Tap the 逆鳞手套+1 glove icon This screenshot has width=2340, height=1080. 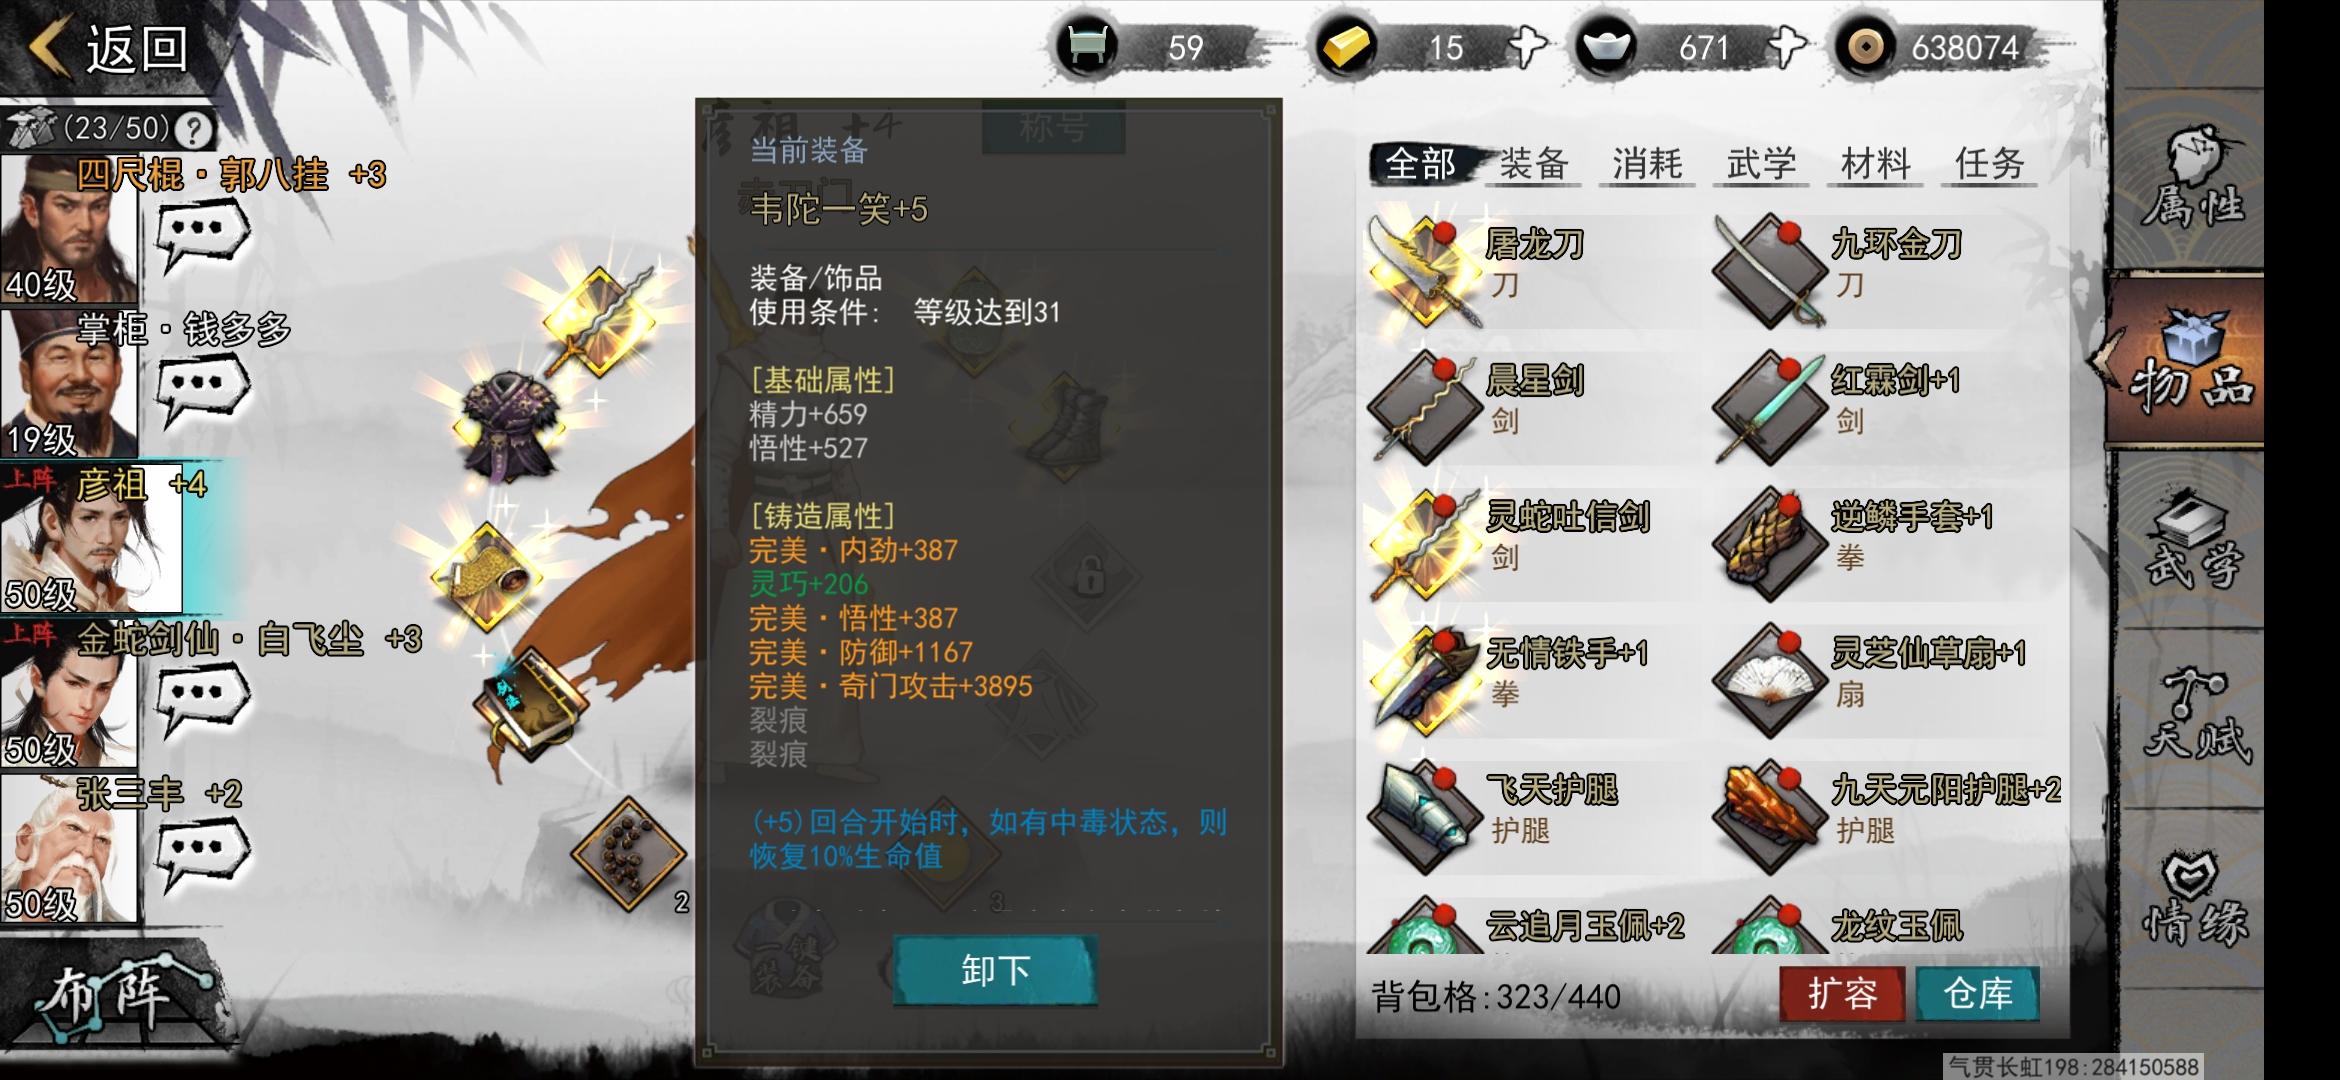(1770, 543)
